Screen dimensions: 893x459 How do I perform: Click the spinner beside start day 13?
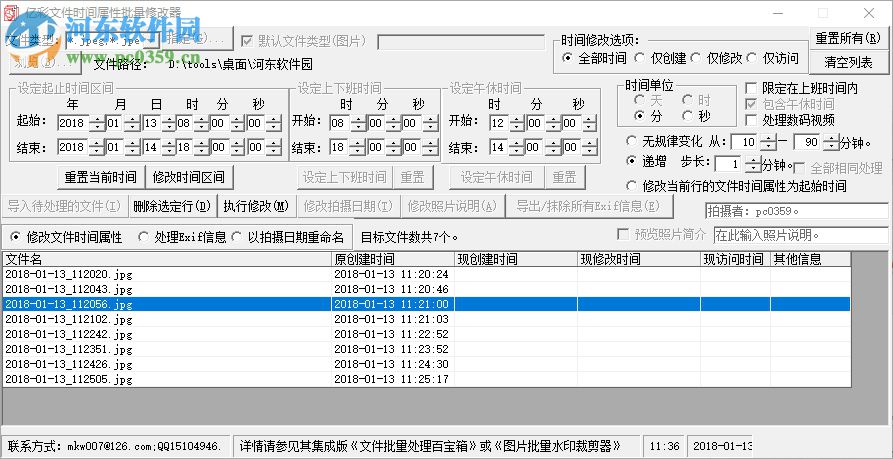click(168, 123)
